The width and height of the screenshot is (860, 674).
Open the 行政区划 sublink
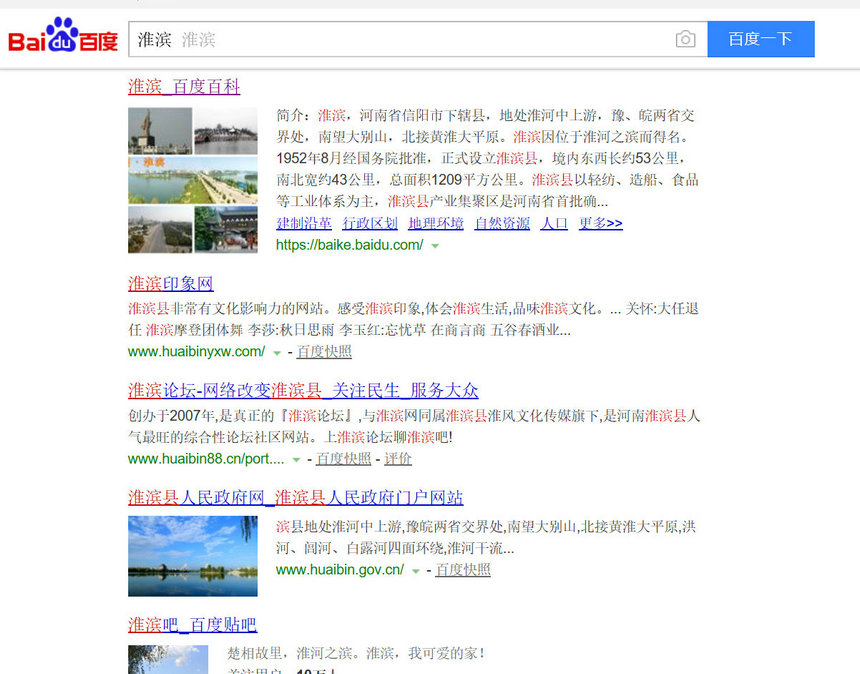[370, 223]
